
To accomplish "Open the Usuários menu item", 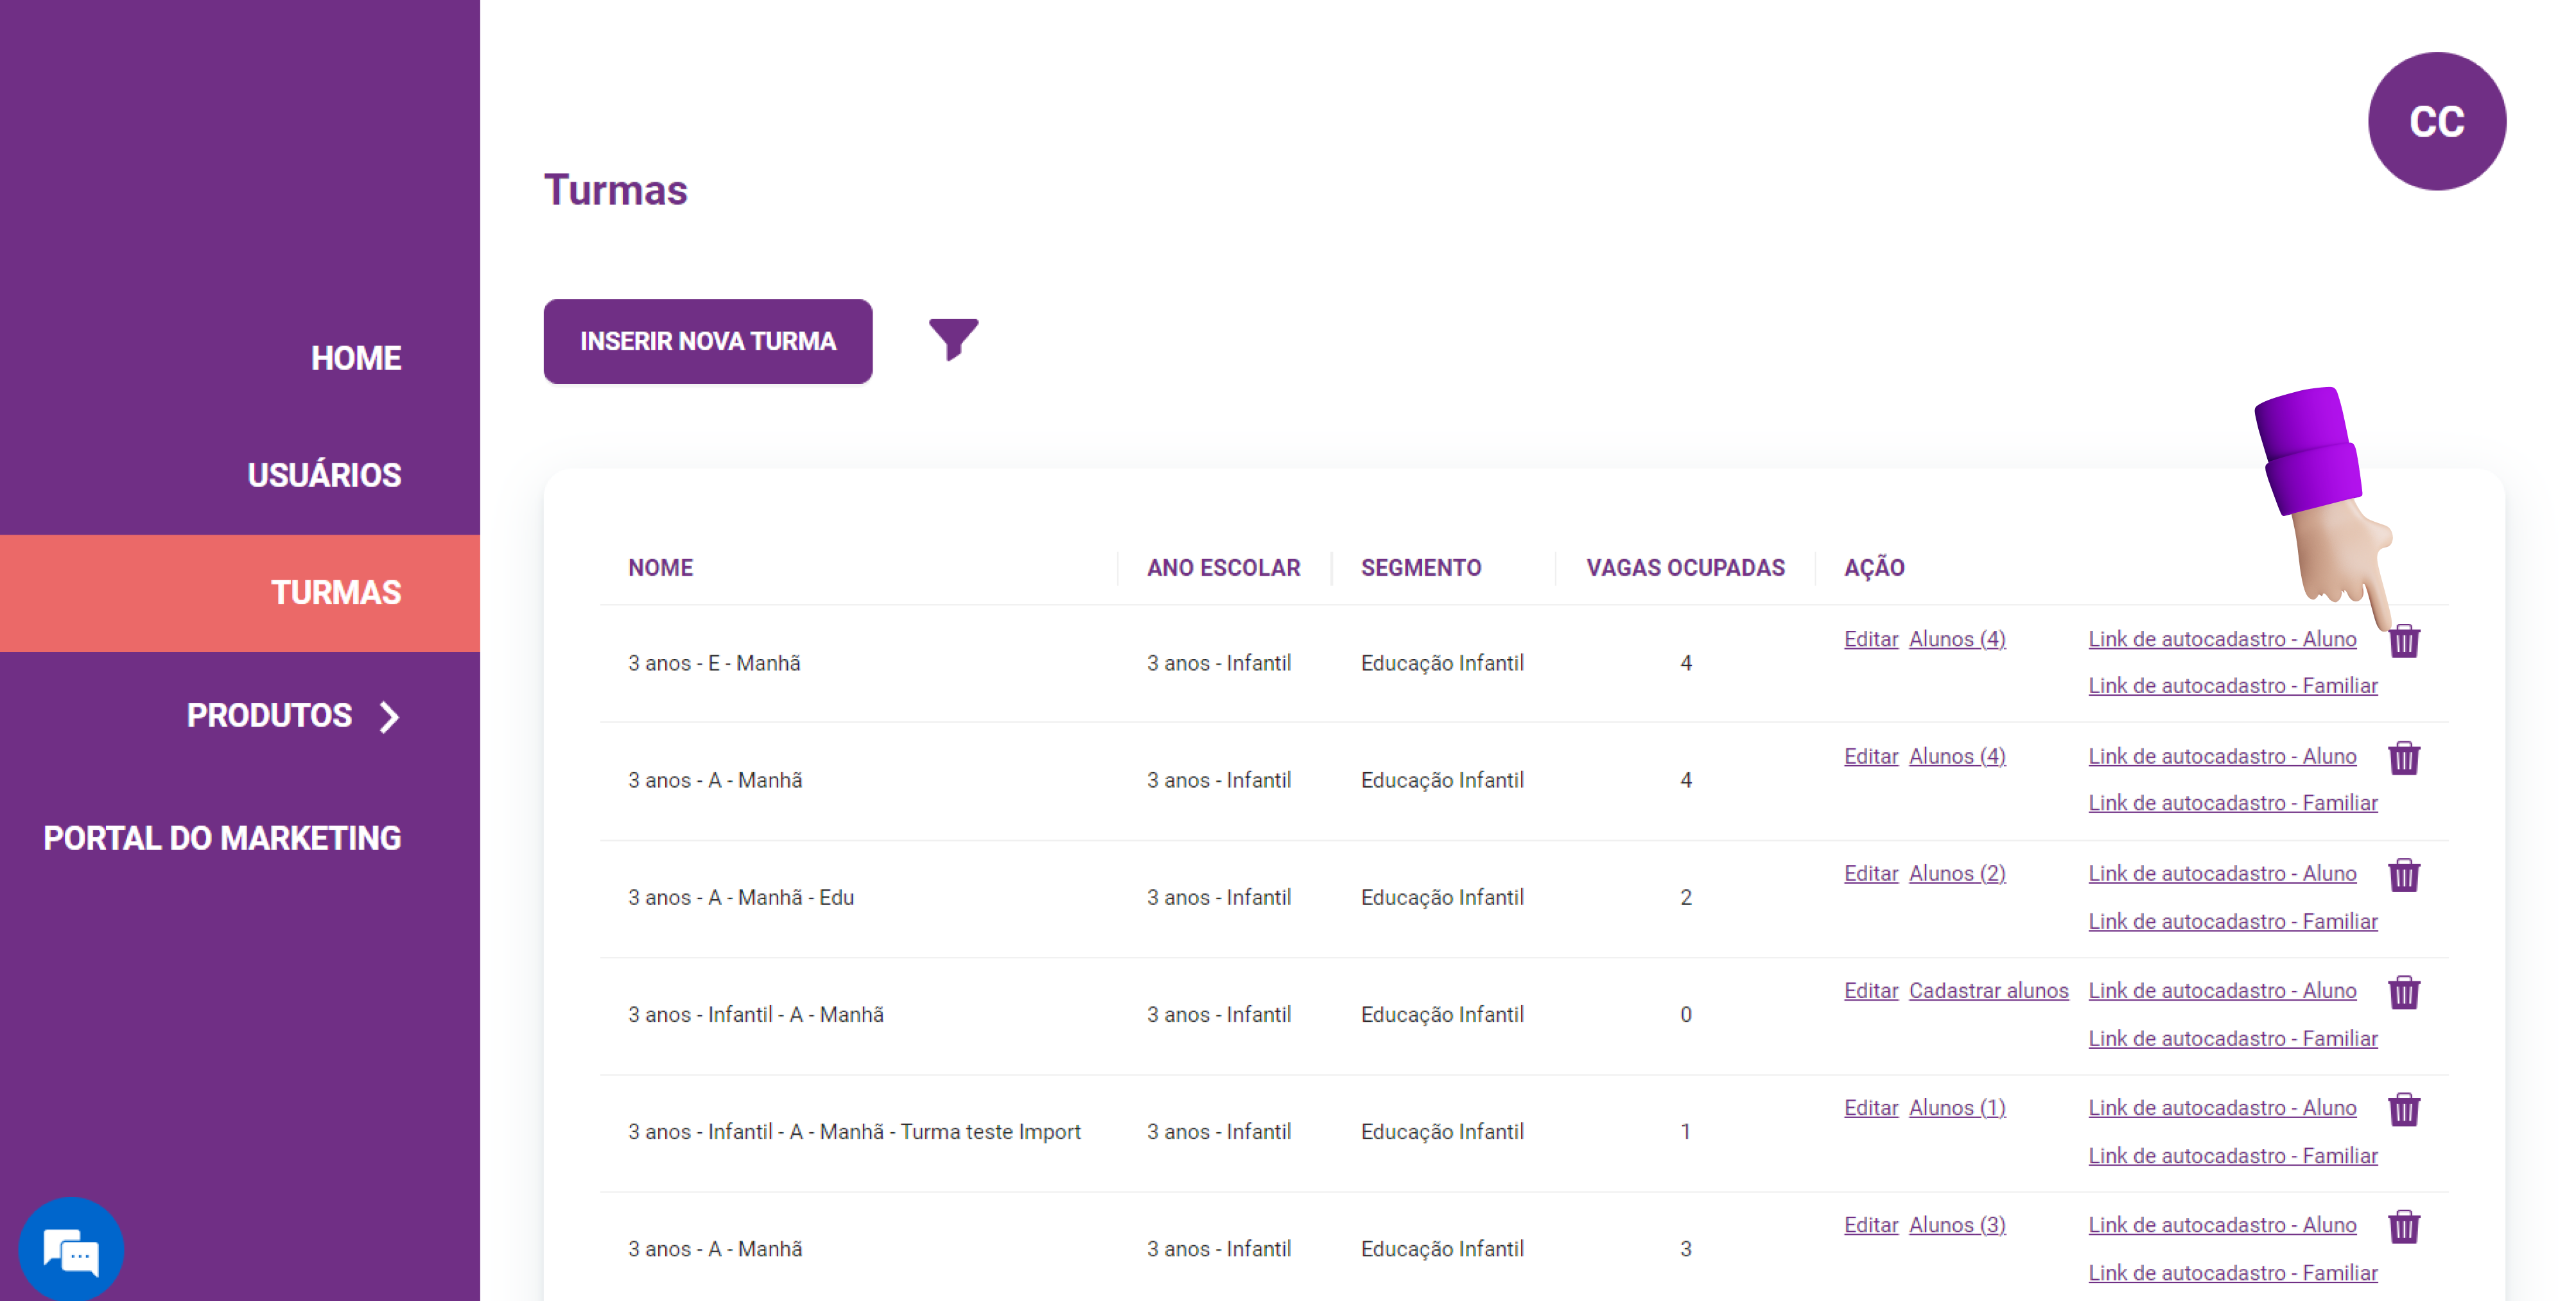I will pyautogui.click(x=324, y=475).
